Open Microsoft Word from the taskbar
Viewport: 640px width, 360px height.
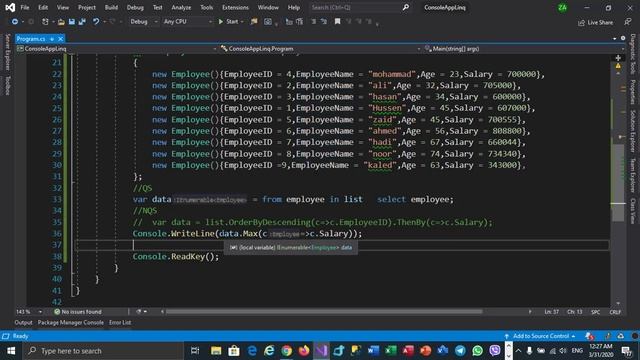tap(373, 351)
